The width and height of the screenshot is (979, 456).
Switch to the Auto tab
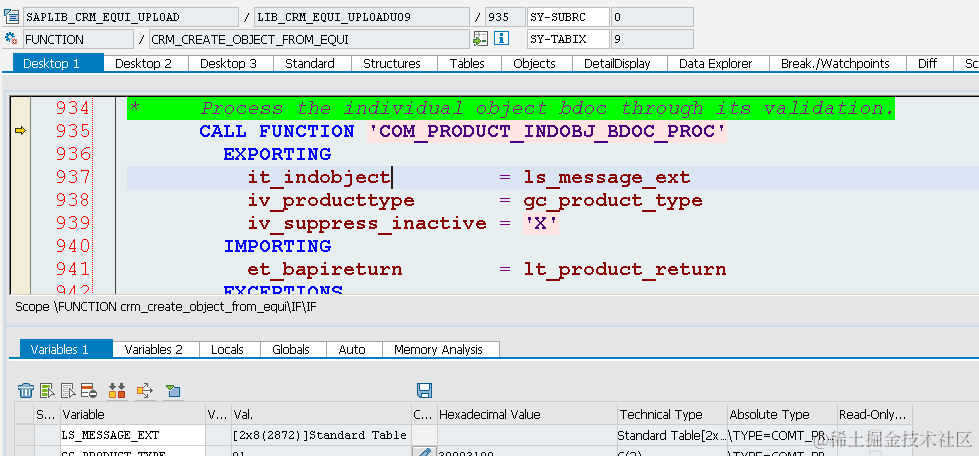(x=352, y=349)
